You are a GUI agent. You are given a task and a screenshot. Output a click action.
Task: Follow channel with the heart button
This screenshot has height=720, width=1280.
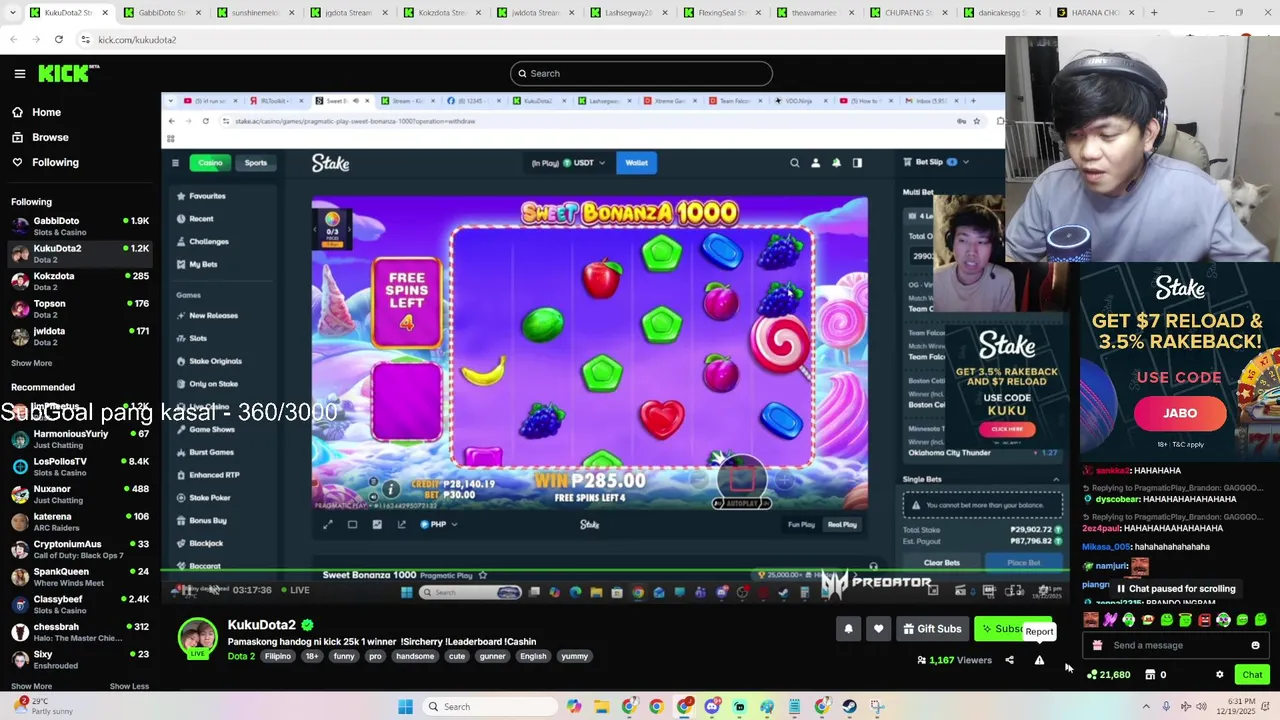pos(878,629)
